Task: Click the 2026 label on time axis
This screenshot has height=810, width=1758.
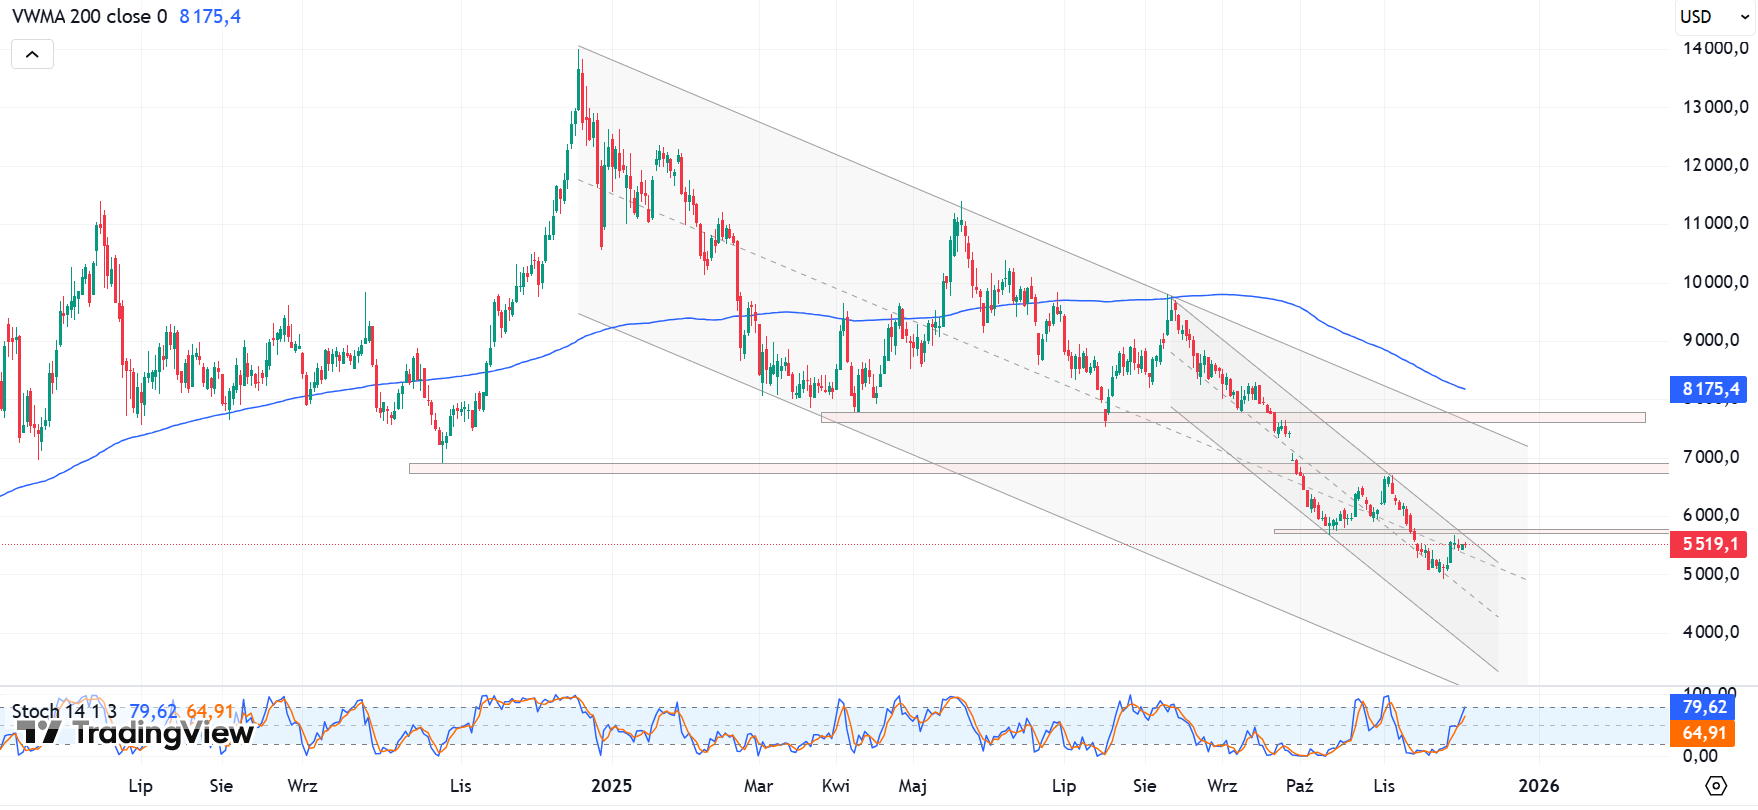Action: click(x=1538, y=786)
